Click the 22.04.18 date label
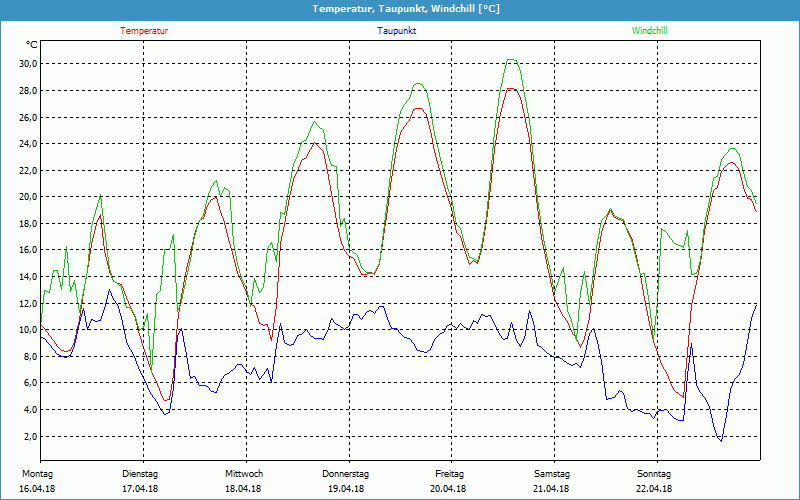The height and width of the screenshot is (500, 800). (655, 489)
